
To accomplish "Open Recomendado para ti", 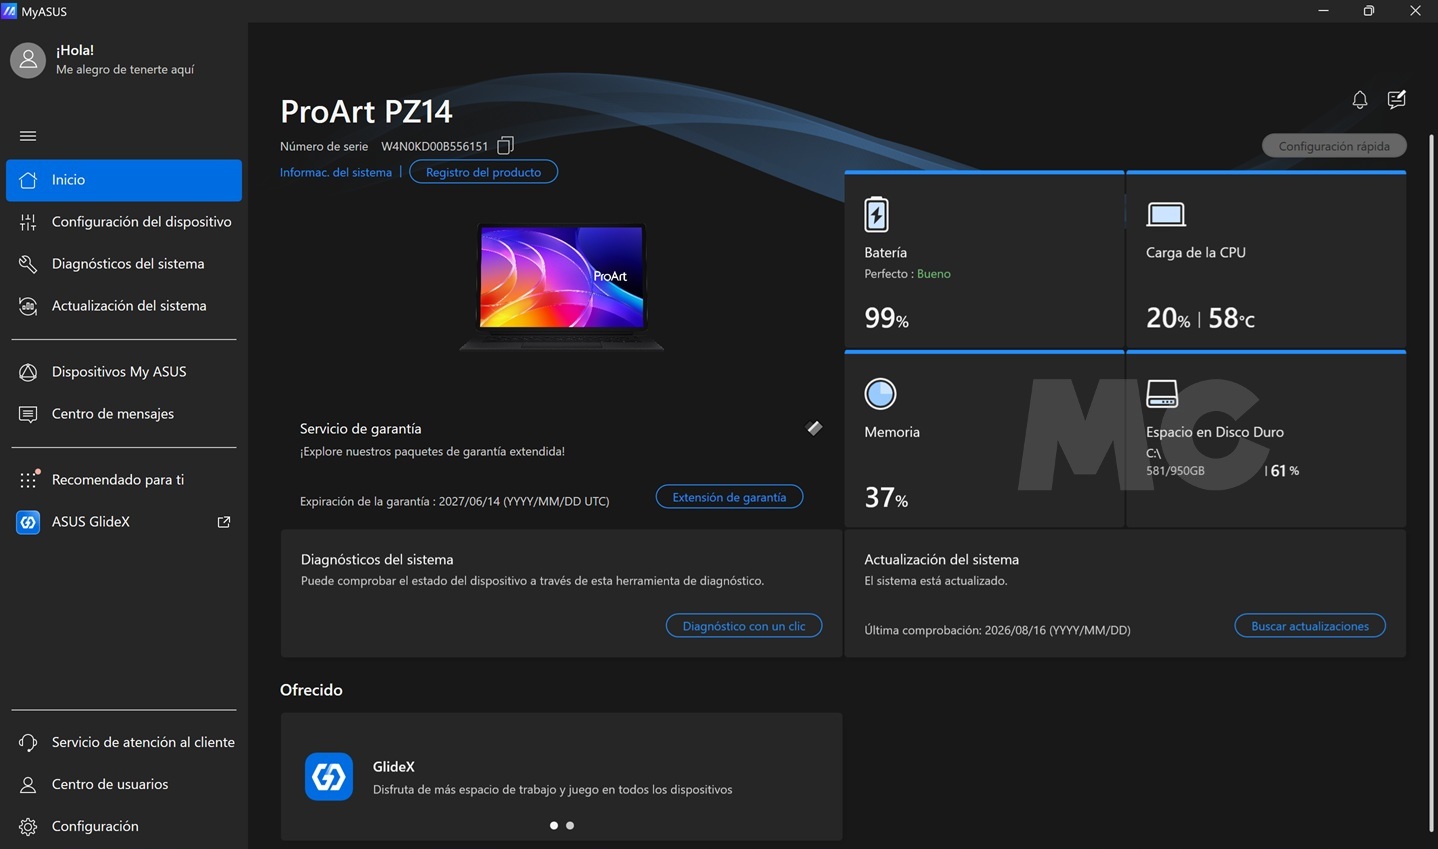I will click(x=124, y=480).
